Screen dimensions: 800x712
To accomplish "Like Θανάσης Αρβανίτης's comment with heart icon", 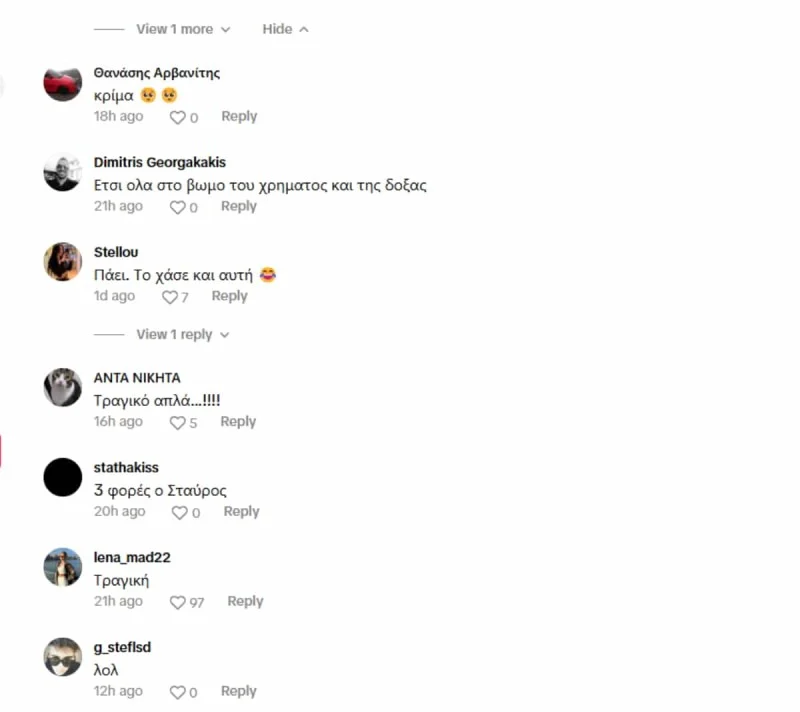I will pyautogui.click(x=178, y=118).
